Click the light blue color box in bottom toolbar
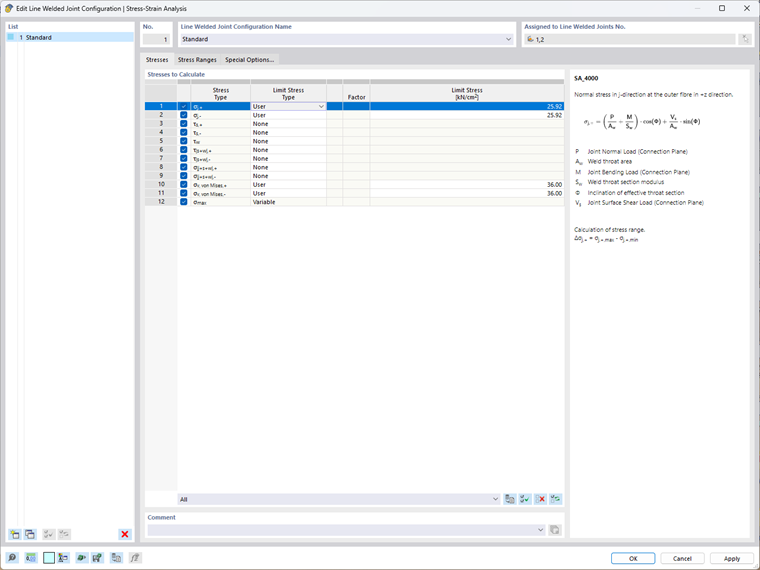The image size is (760, 570). pyautogui.click(x=49, y=558)
